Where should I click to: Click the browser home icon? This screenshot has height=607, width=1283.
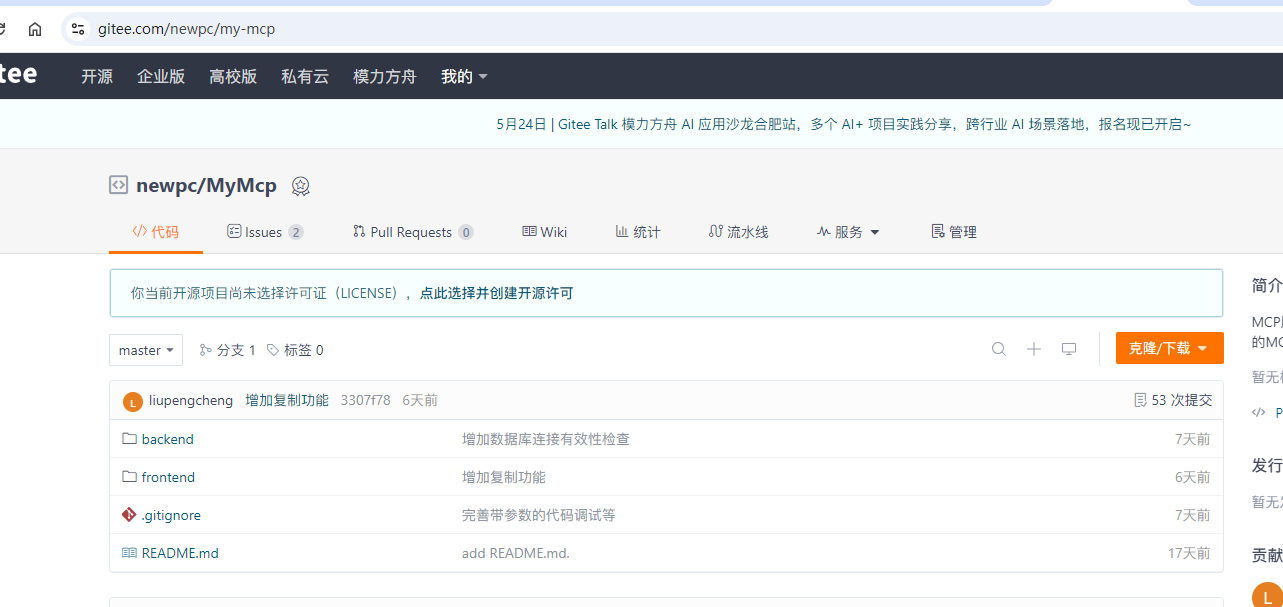pyautogui.click(x=35, y=29)
